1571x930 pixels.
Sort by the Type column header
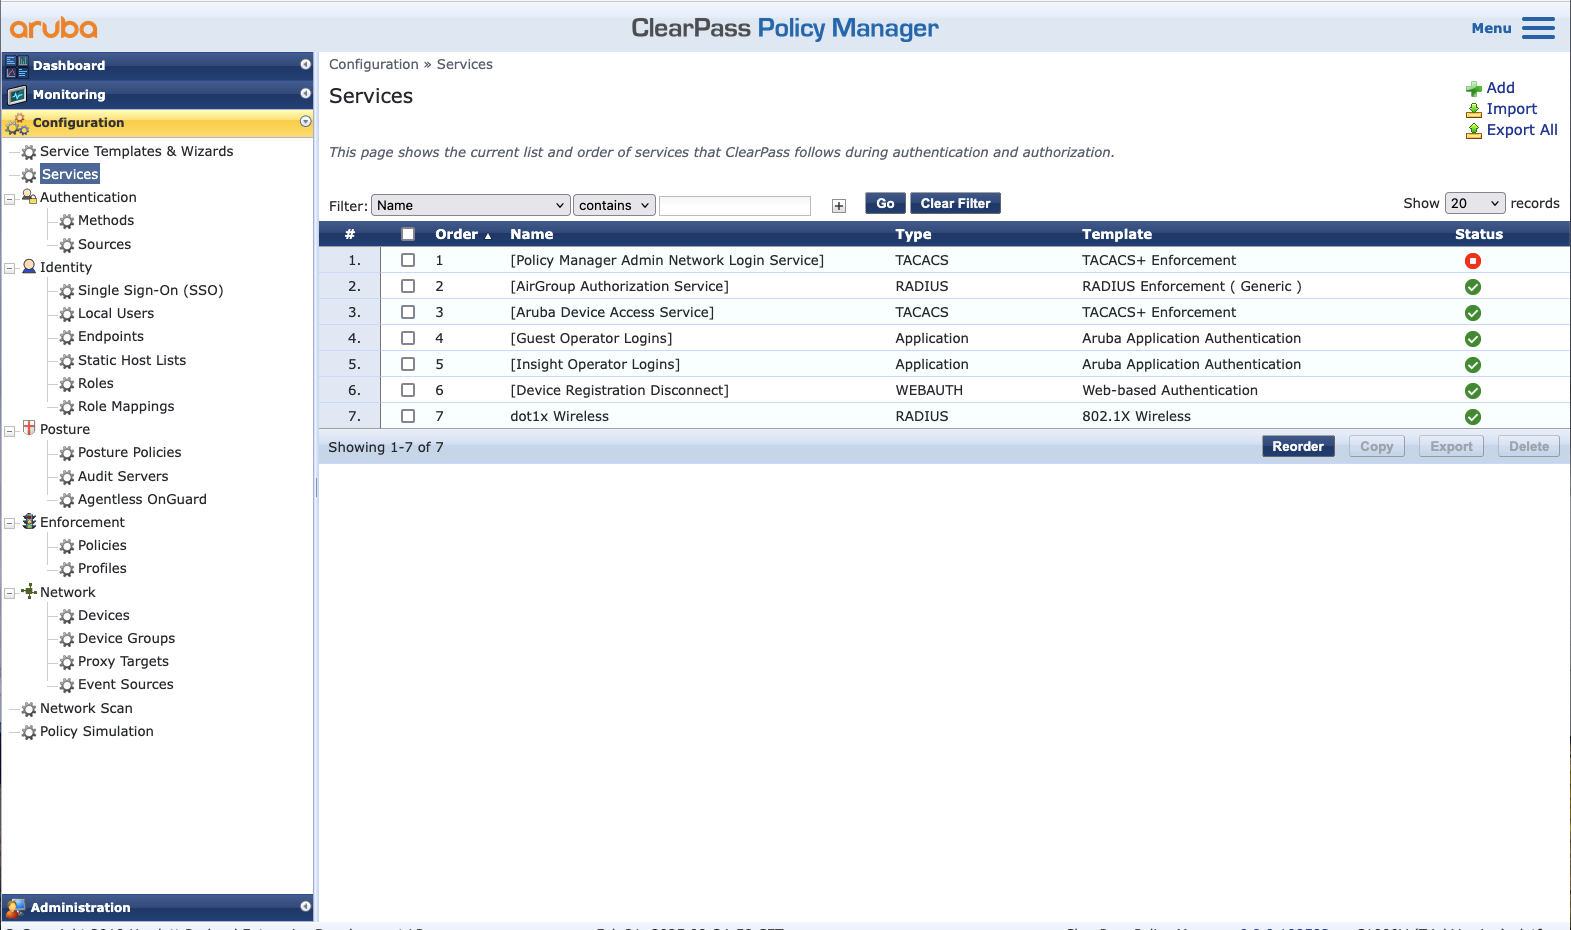913,234
